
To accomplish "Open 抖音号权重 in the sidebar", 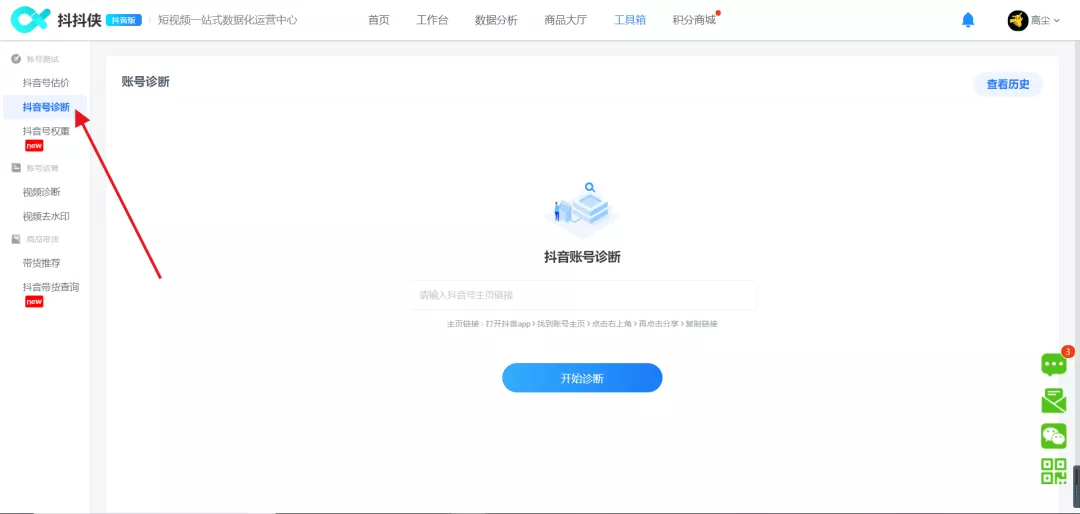I will pyautogui.click(x=45, y=131).
